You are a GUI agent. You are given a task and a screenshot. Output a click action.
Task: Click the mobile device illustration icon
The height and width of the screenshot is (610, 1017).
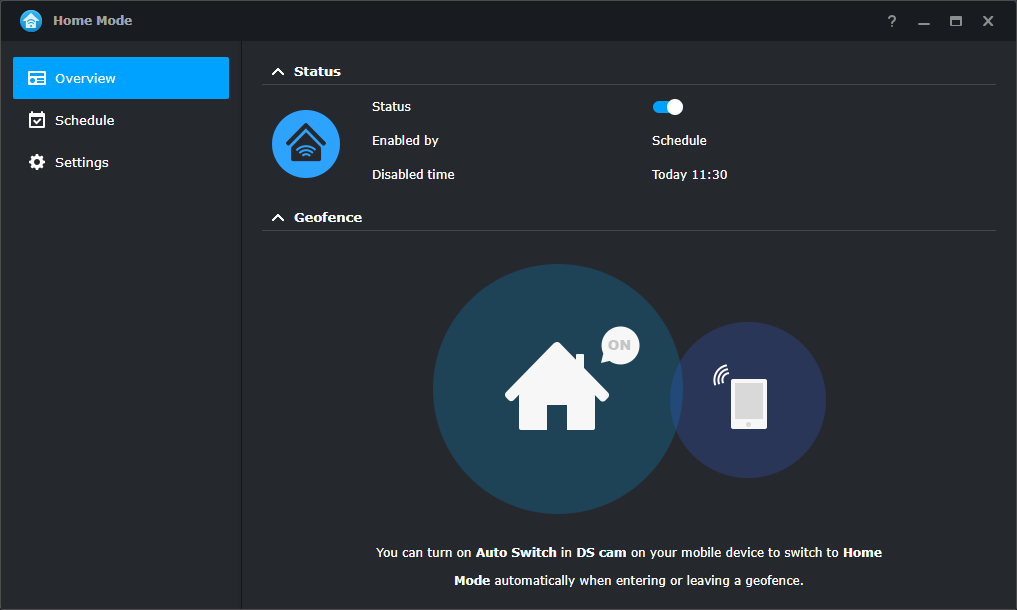click(x=749, y=404)
